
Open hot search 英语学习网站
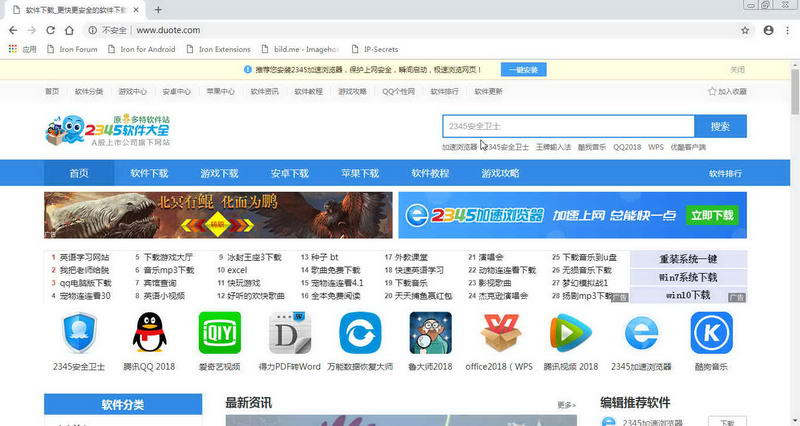[84, 257]
